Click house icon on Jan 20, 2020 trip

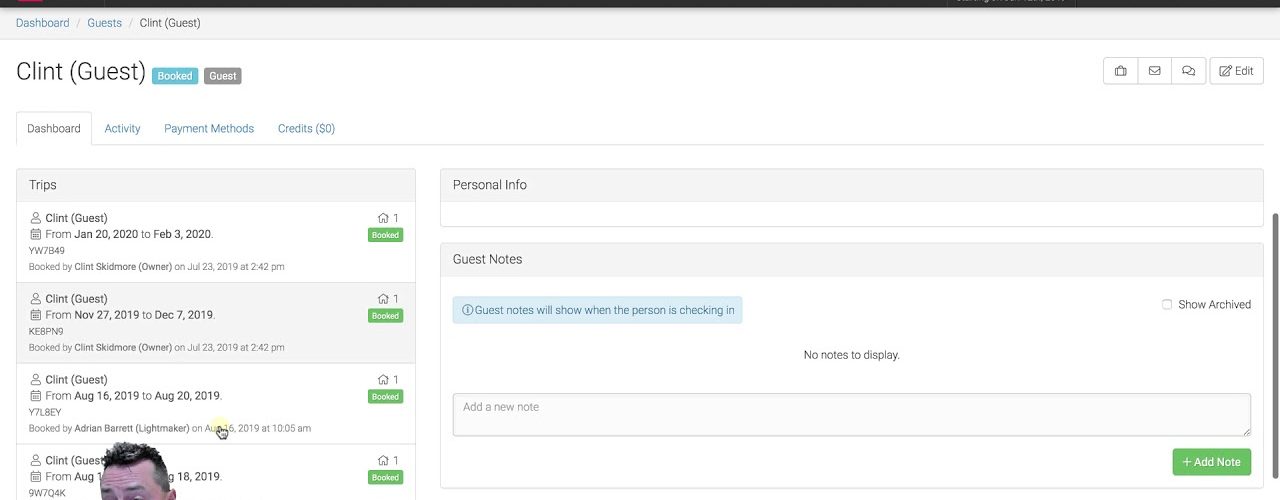coord(383,218)
